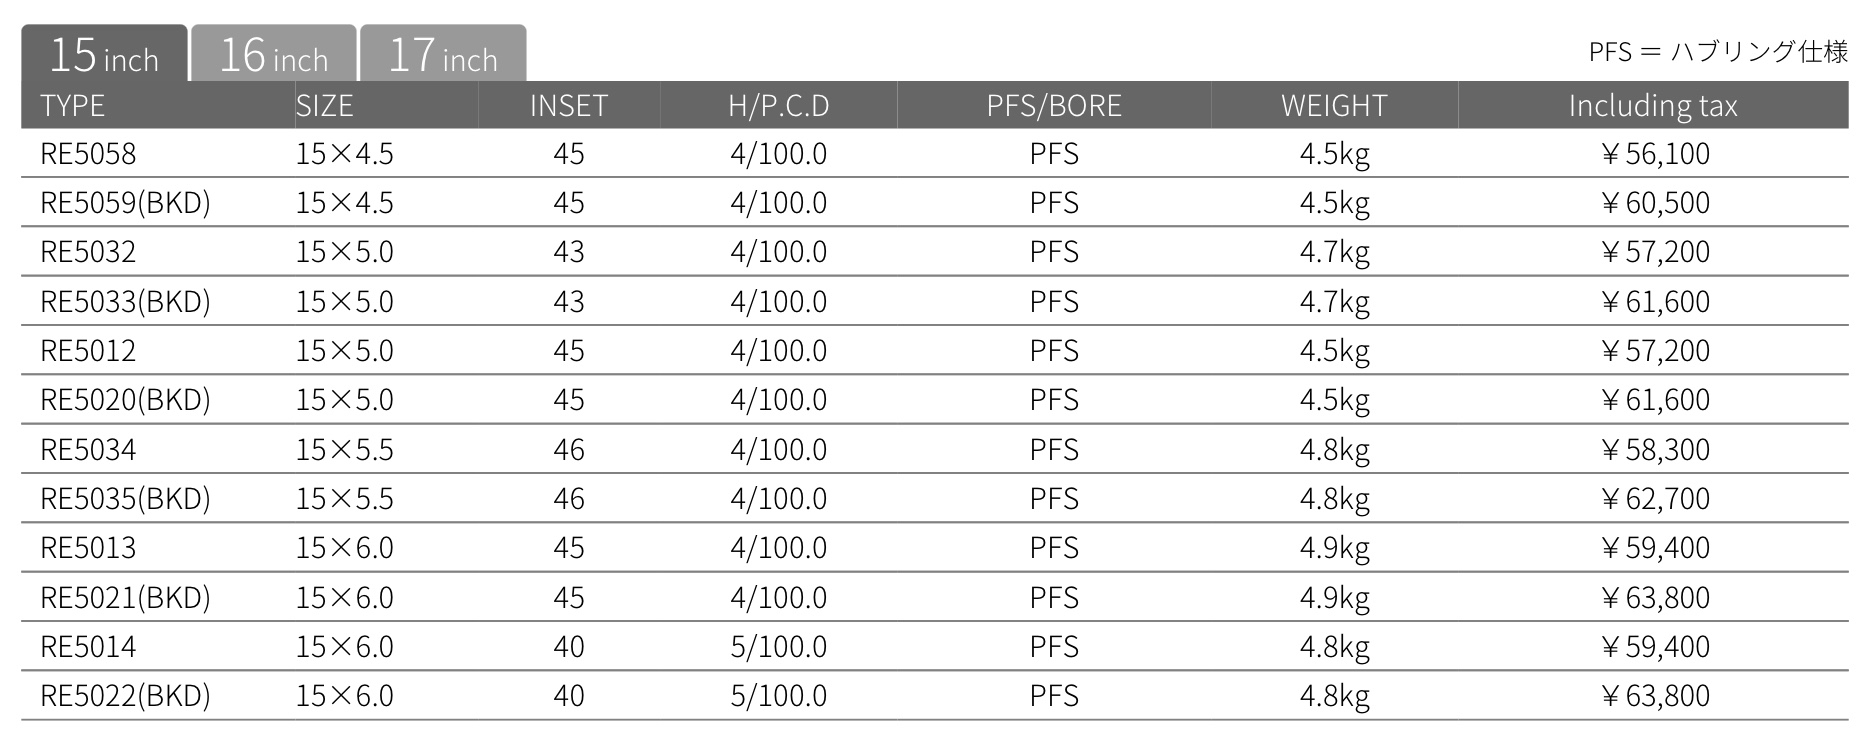Switch to the 15 inch tab
1874x739 pixels.
[x=104, y=54]
